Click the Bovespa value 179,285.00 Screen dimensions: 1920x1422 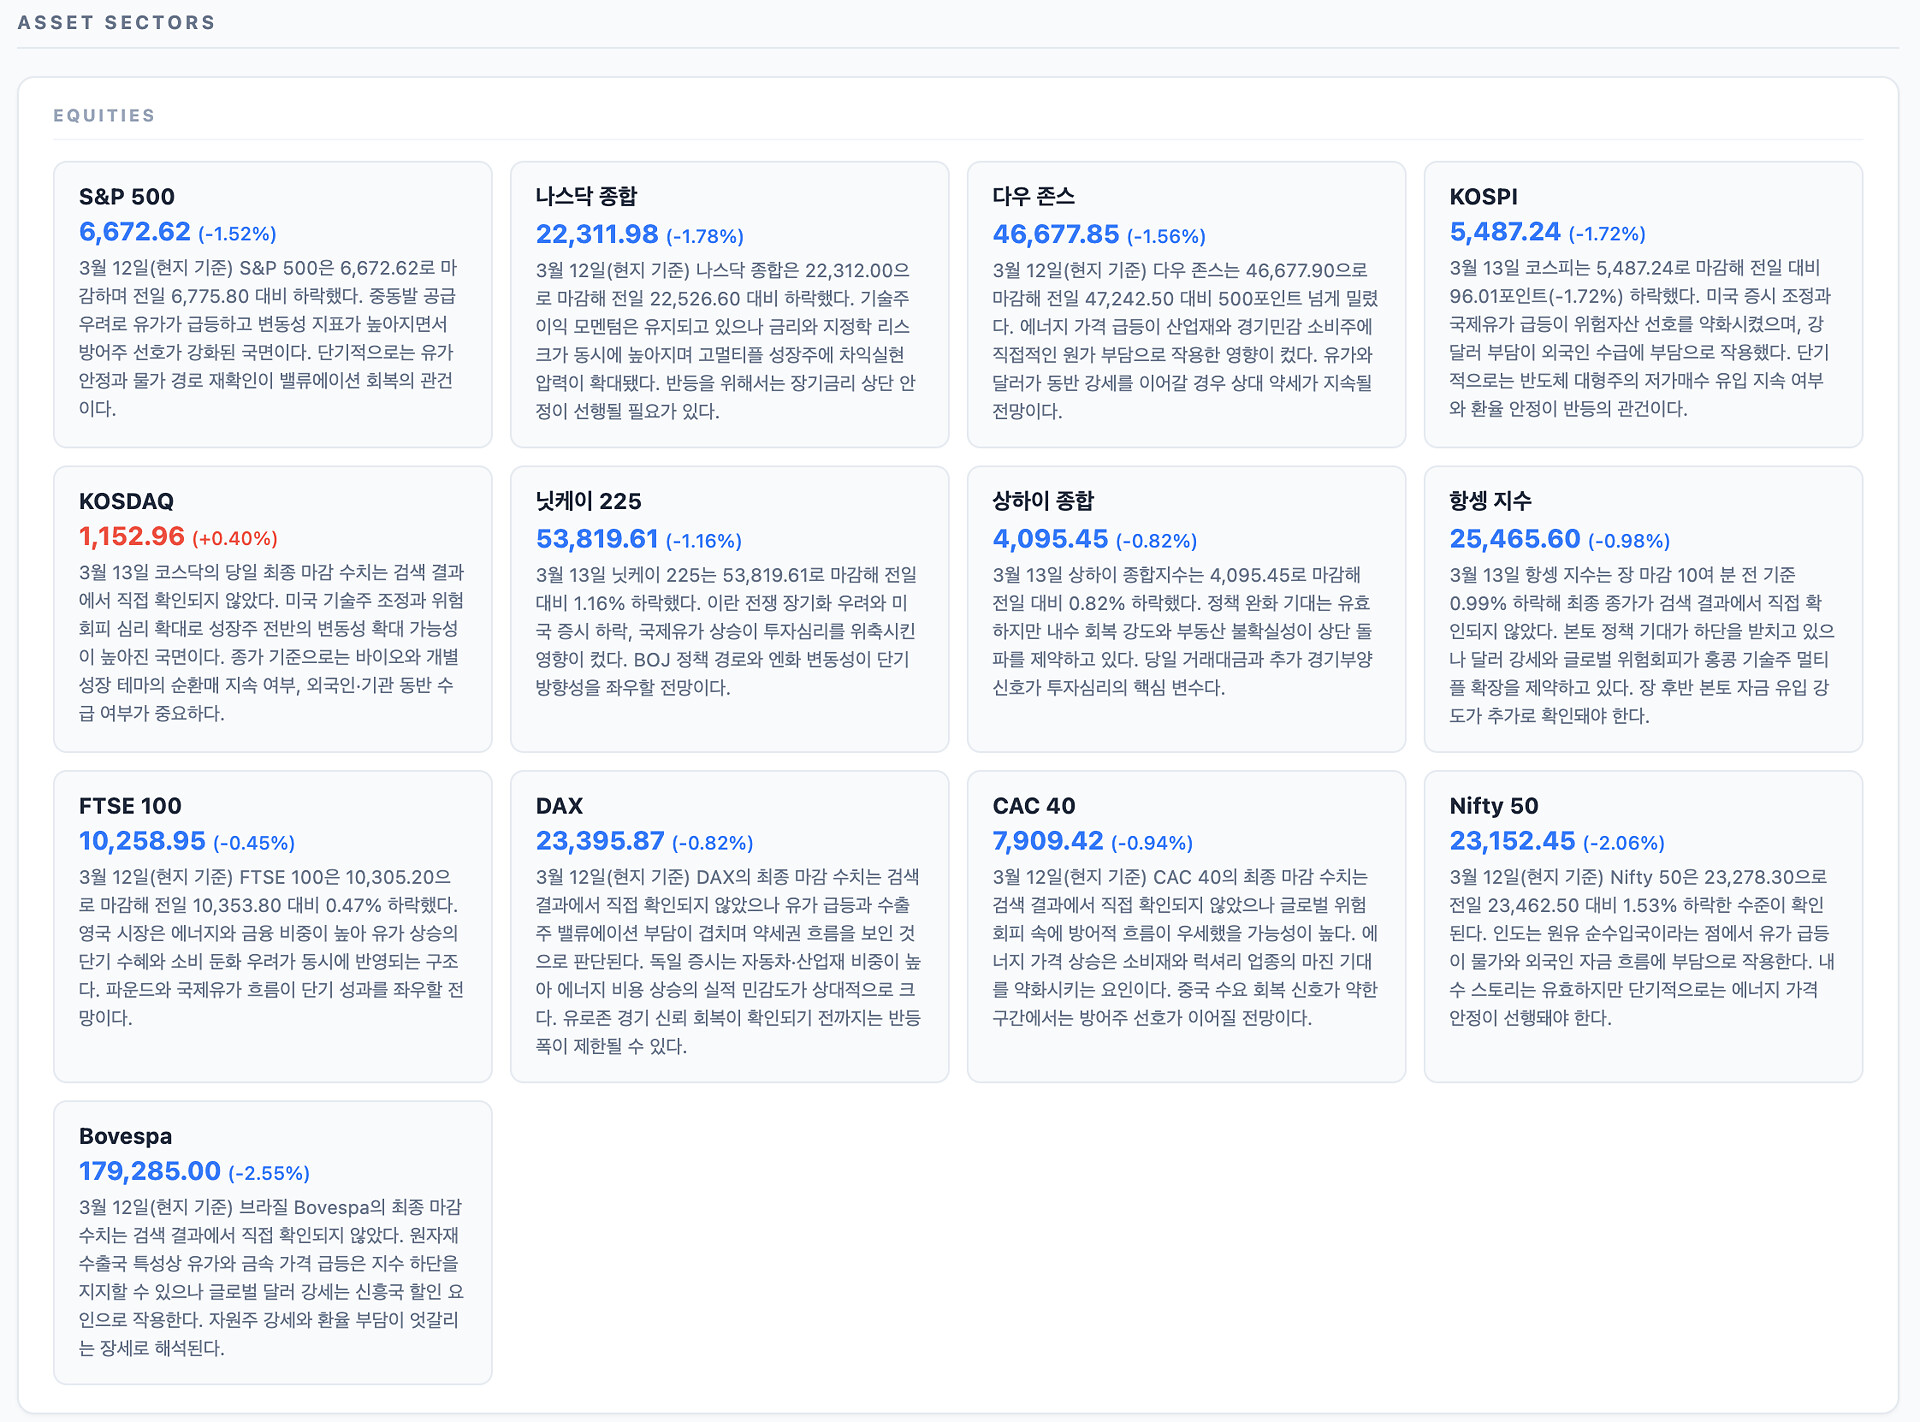pyautogui.click(x=149, y=1171)
